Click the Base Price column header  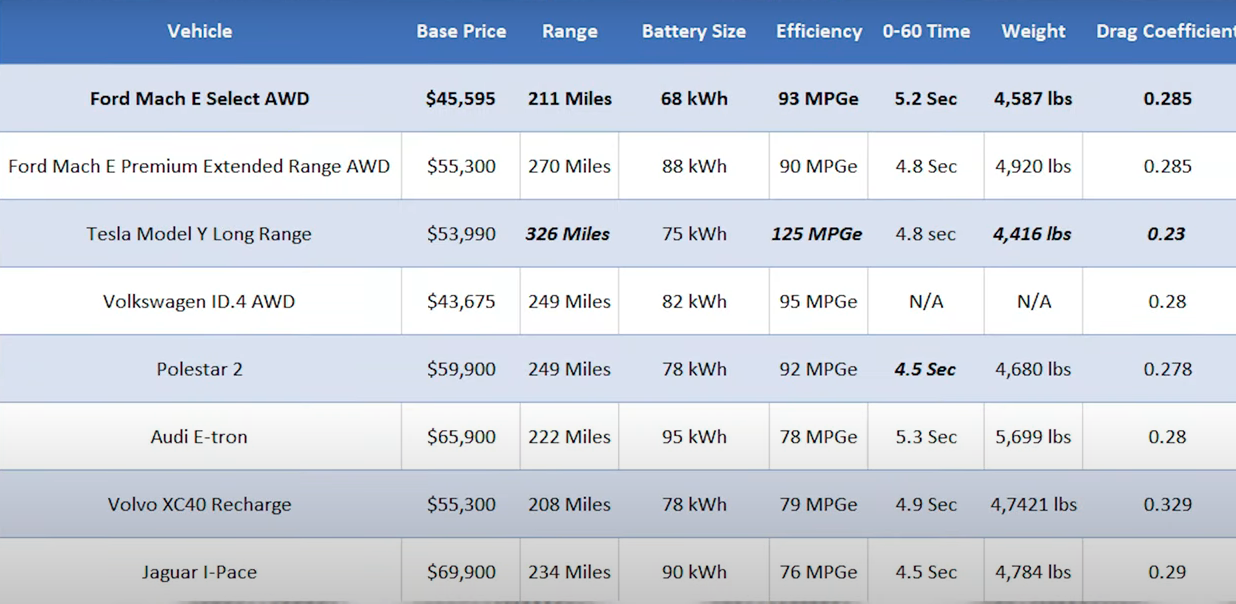click(461, 31)
